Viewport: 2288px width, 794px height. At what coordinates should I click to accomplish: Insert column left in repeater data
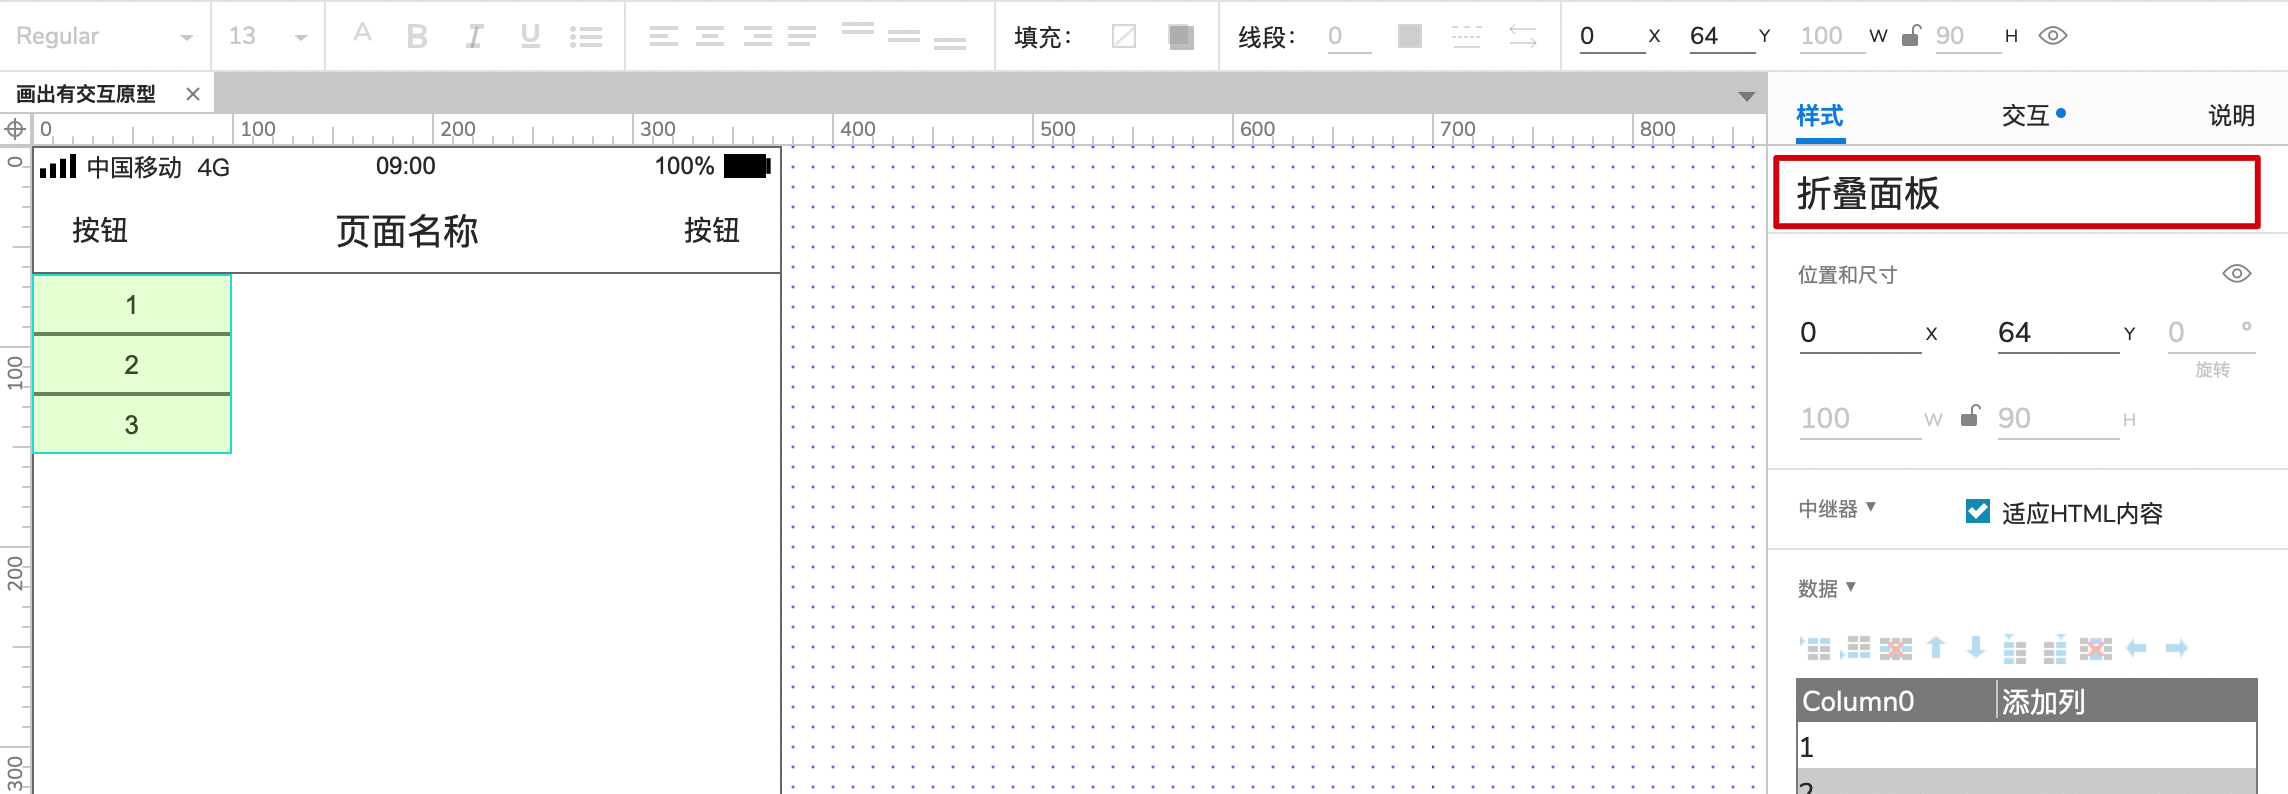tap(2015, 649)
